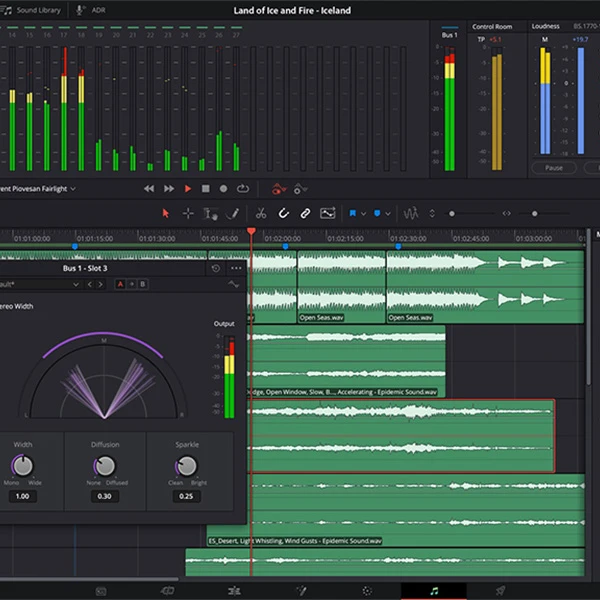Click the Pause button under Loudness
The width and height of the screenshot is (600, 600).
coord(554,168)
